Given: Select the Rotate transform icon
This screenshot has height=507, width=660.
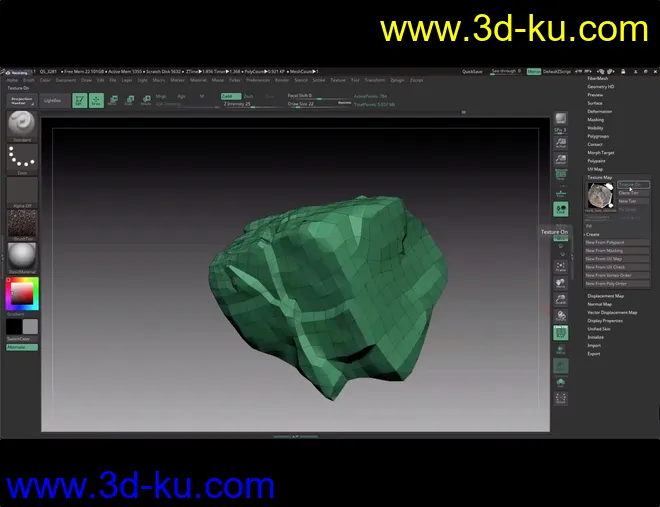Looking at the screenshot, I should pos(146,100).
